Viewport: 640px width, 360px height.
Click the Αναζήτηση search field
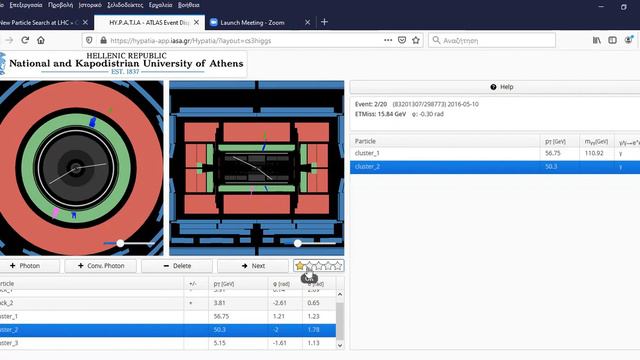(x=492, y=40)
